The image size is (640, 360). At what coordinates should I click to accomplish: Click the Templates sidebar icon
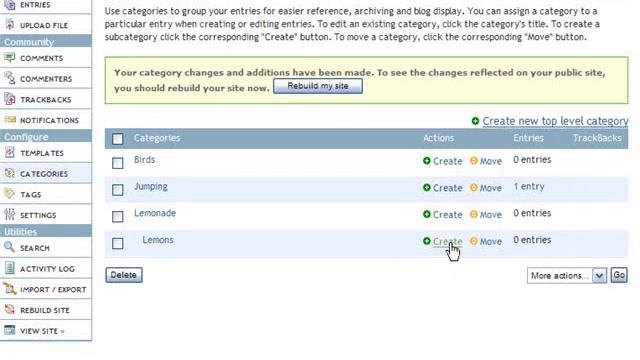point(10,153)
